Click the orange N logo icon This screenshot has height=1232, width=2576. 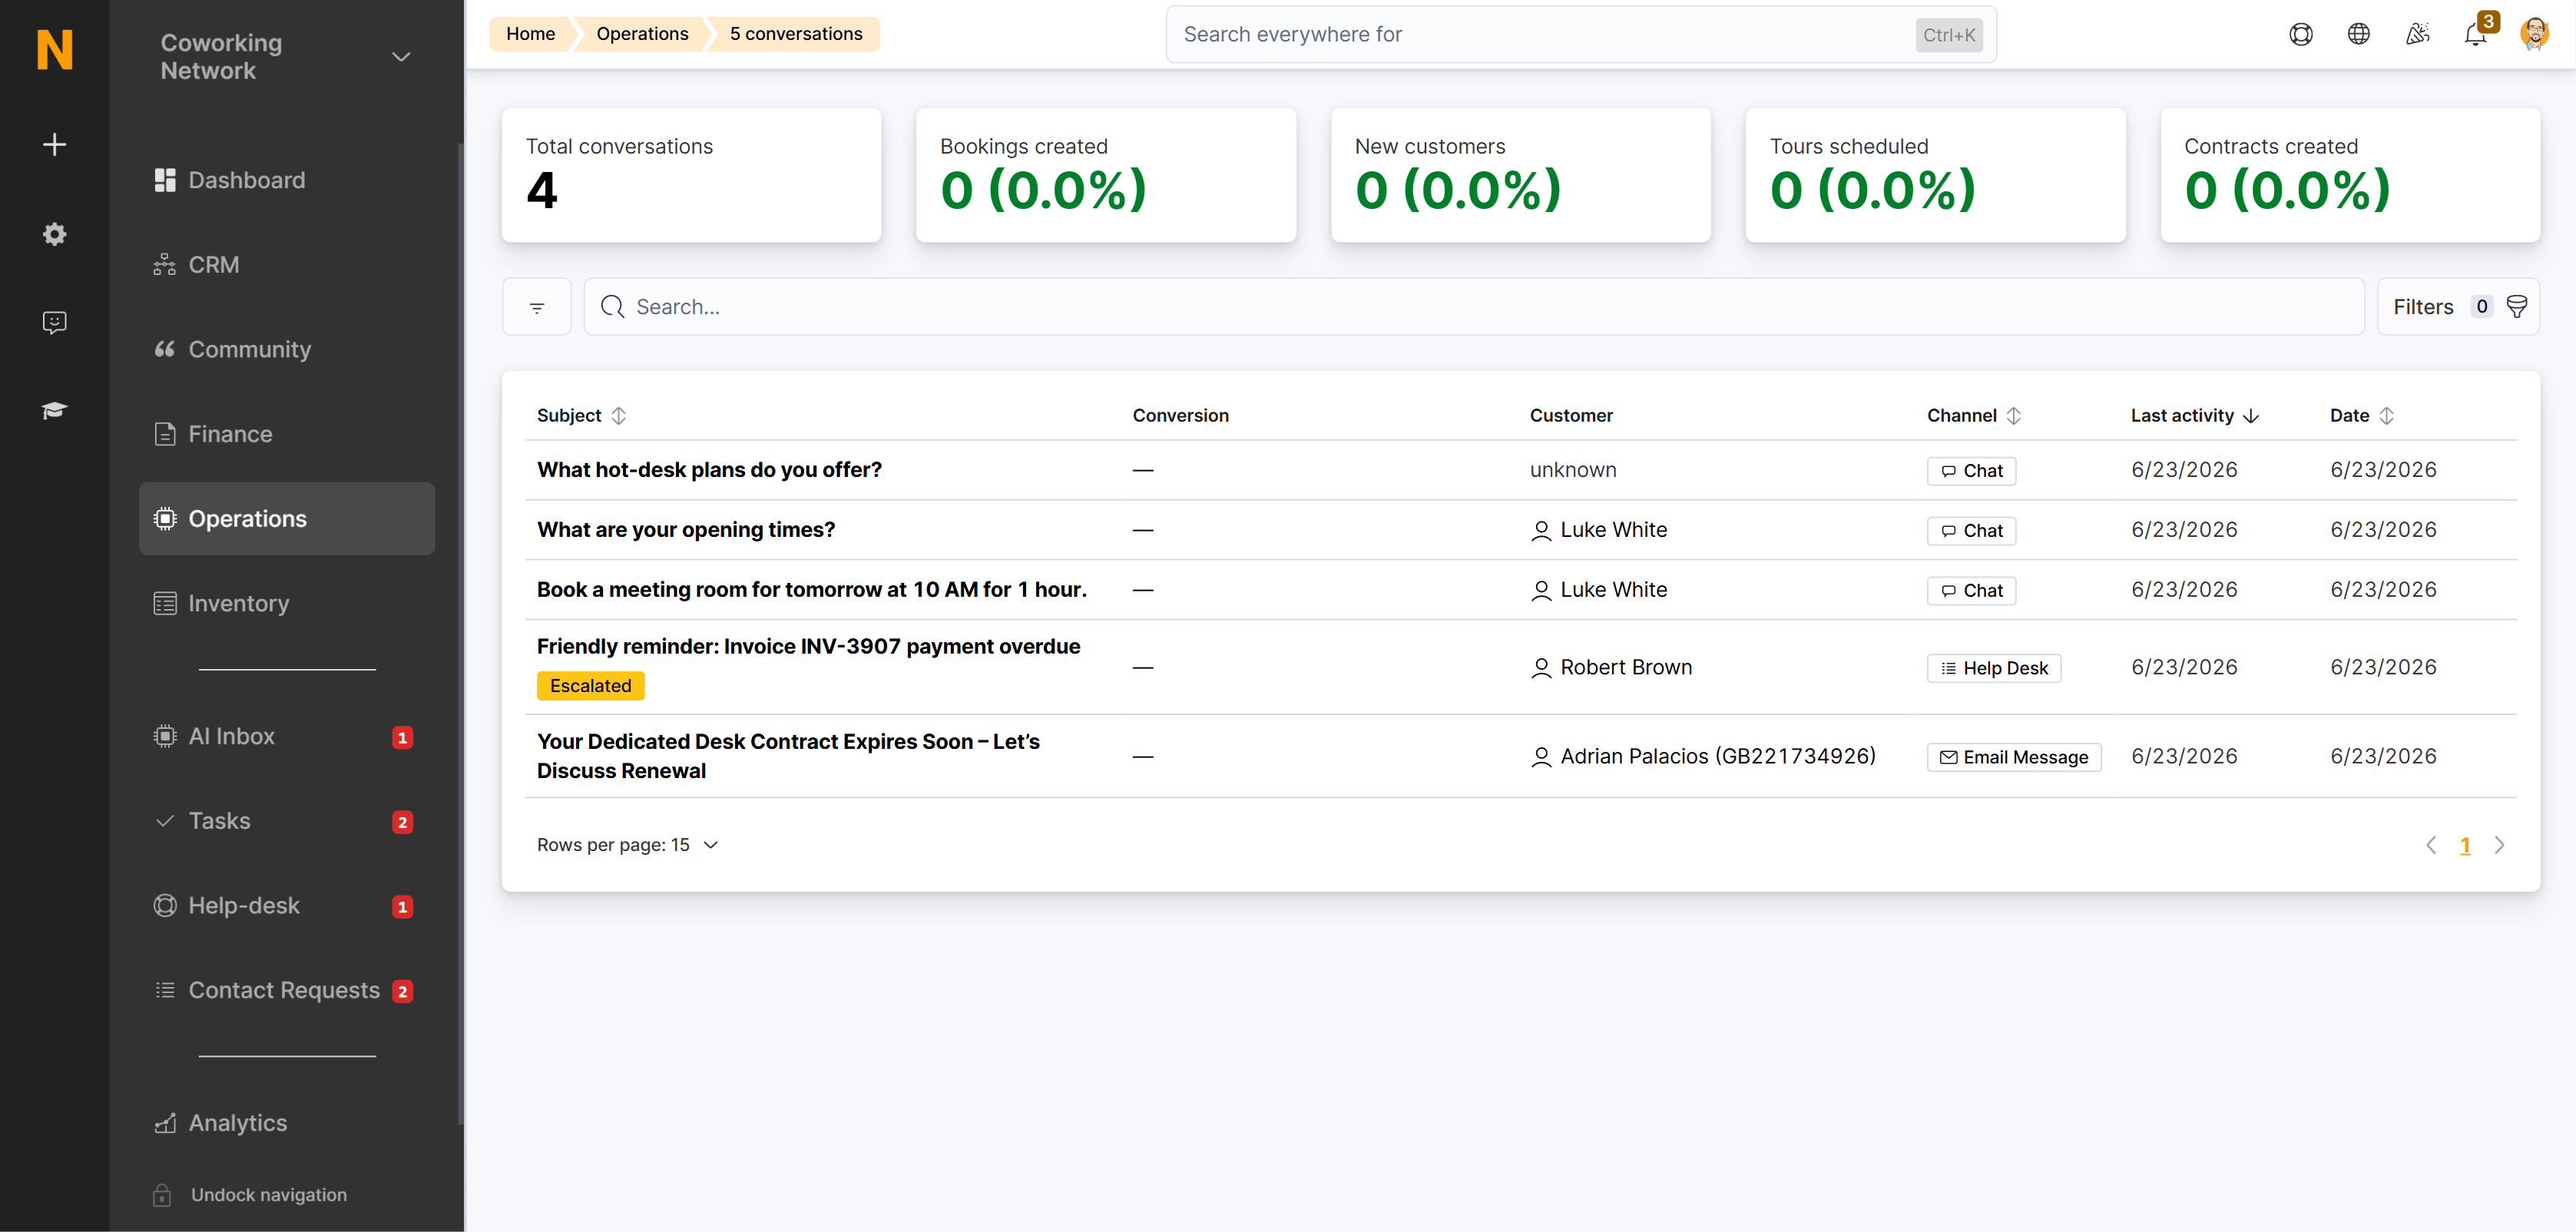click(x=55, y=49)
